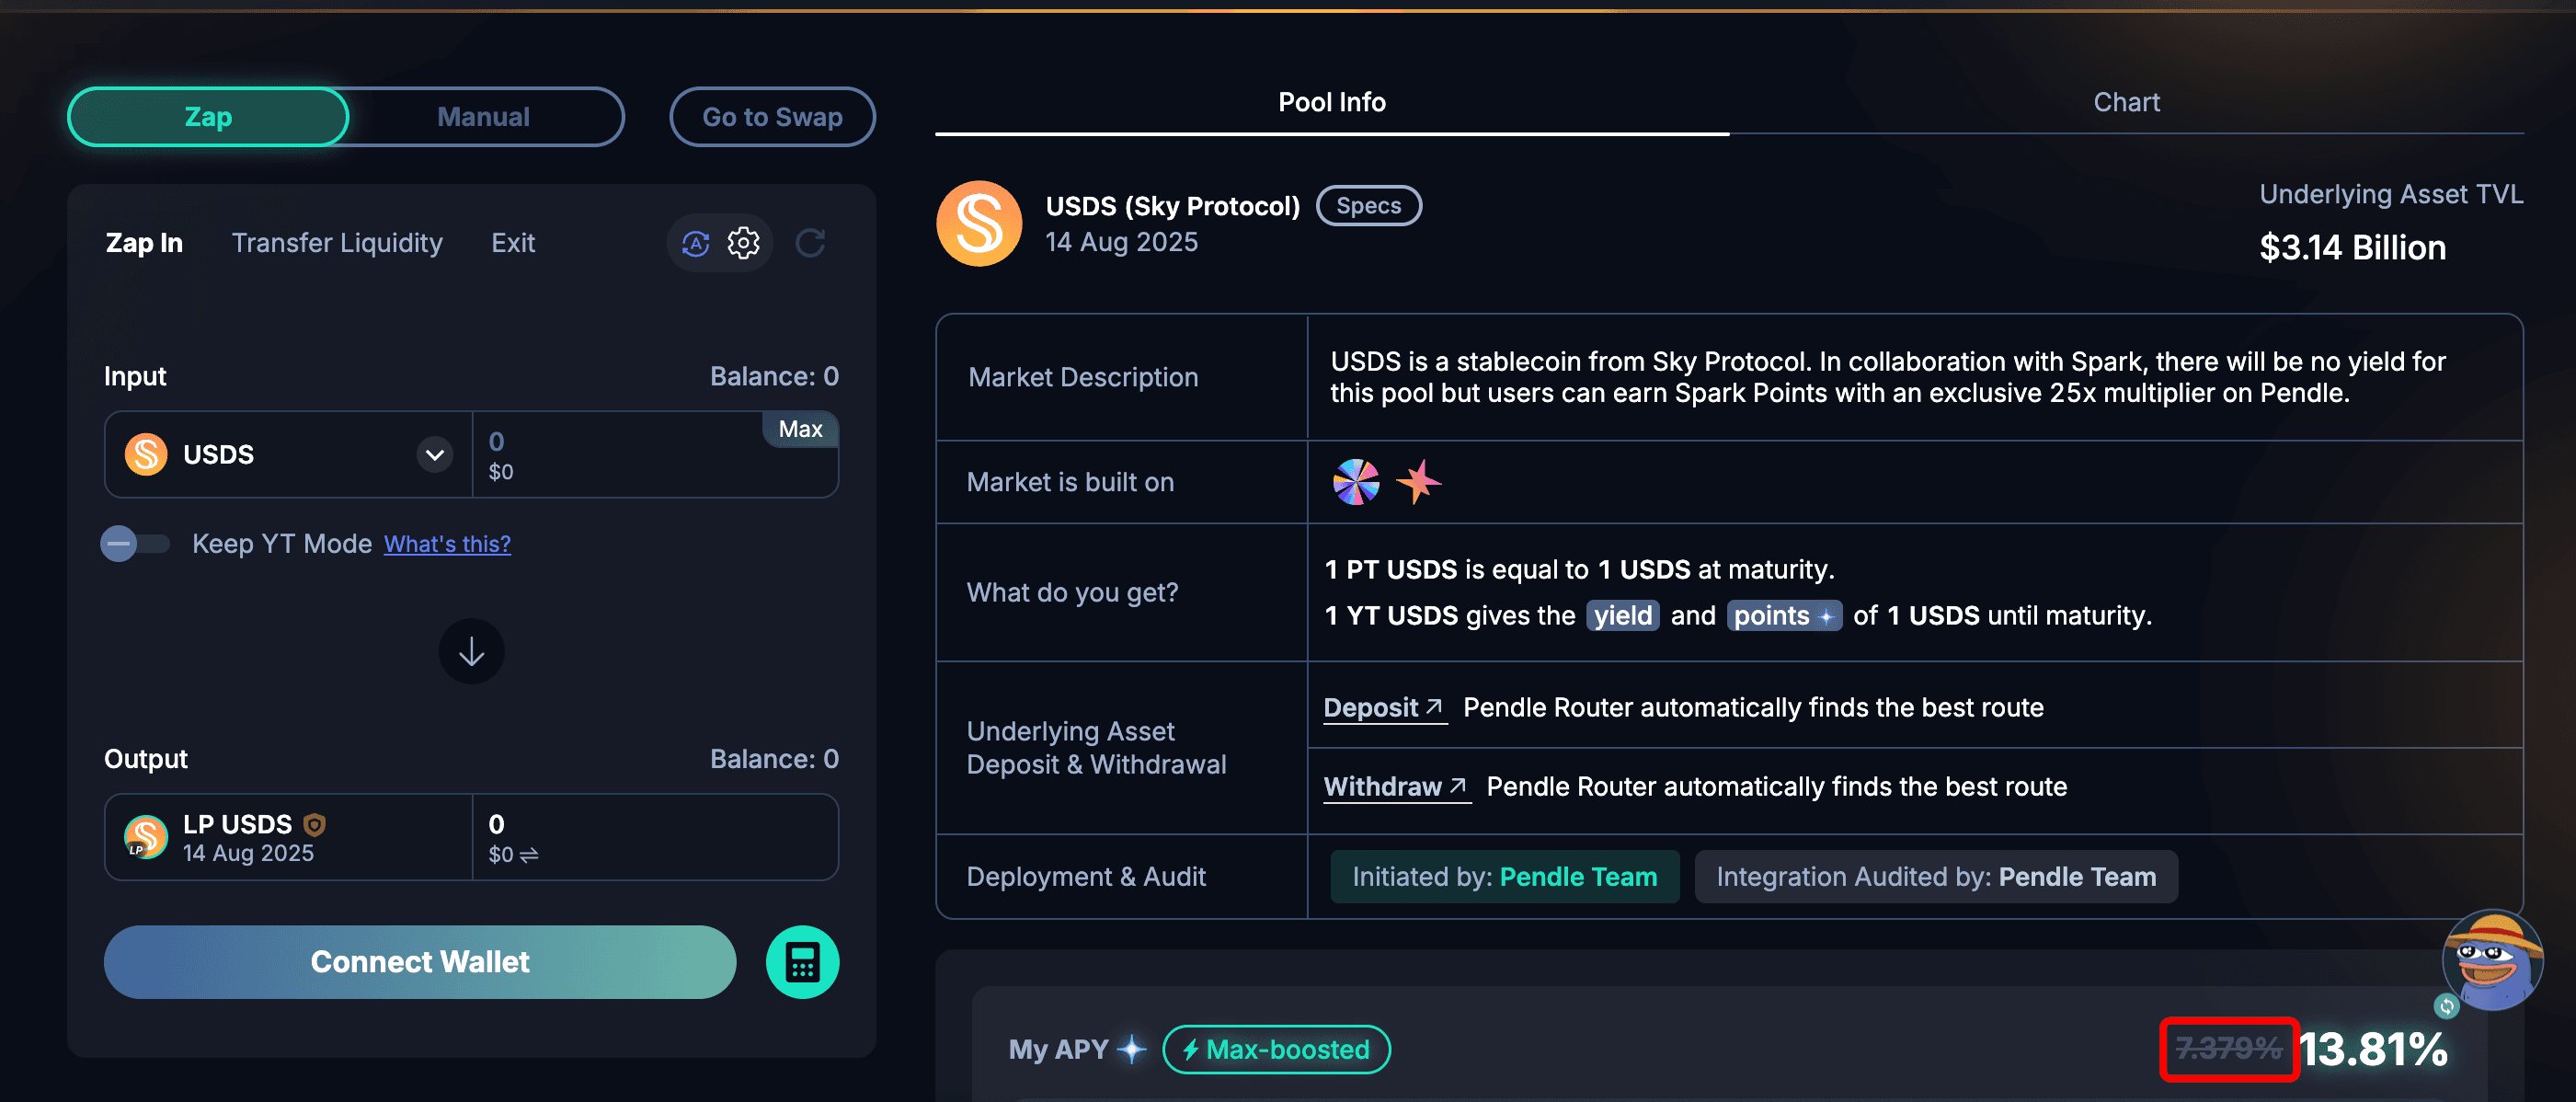Follow the Withdraw external link
The height and width of the screenshot is (1102, 2576).
[1396, 787]
